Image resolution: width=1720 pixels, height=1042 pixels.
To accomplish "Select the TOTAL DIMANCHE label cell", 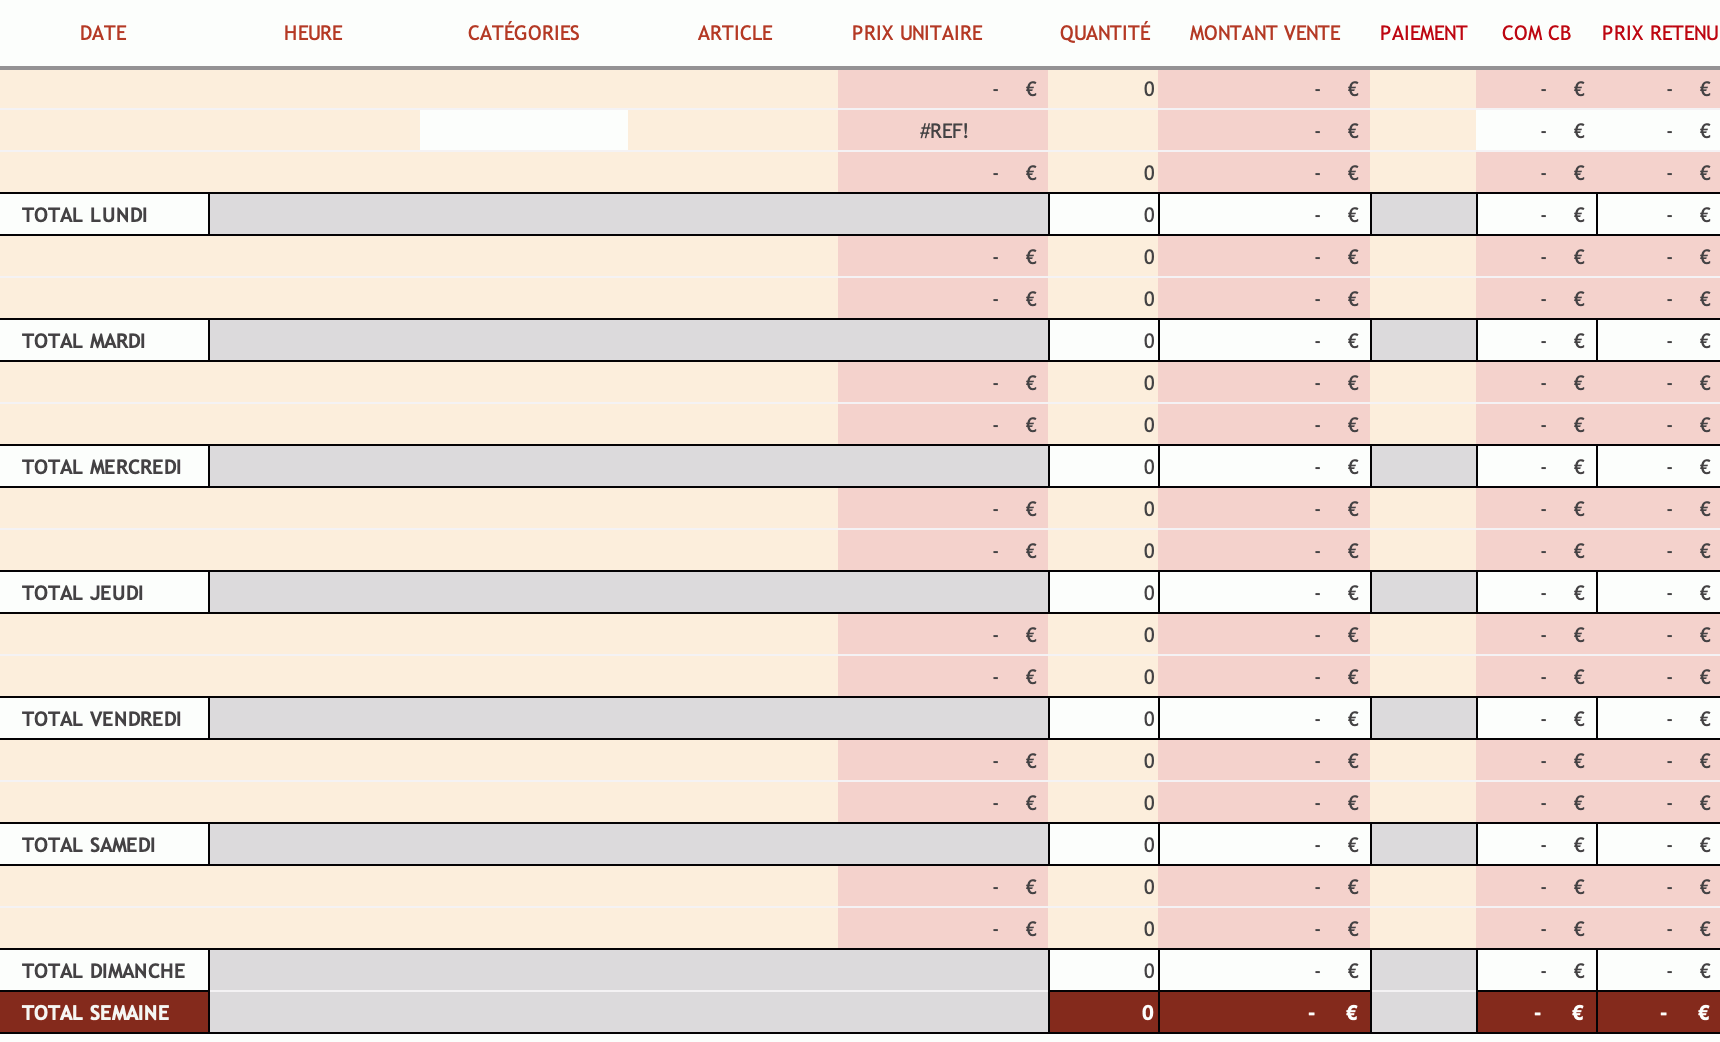I will (104, 971).
